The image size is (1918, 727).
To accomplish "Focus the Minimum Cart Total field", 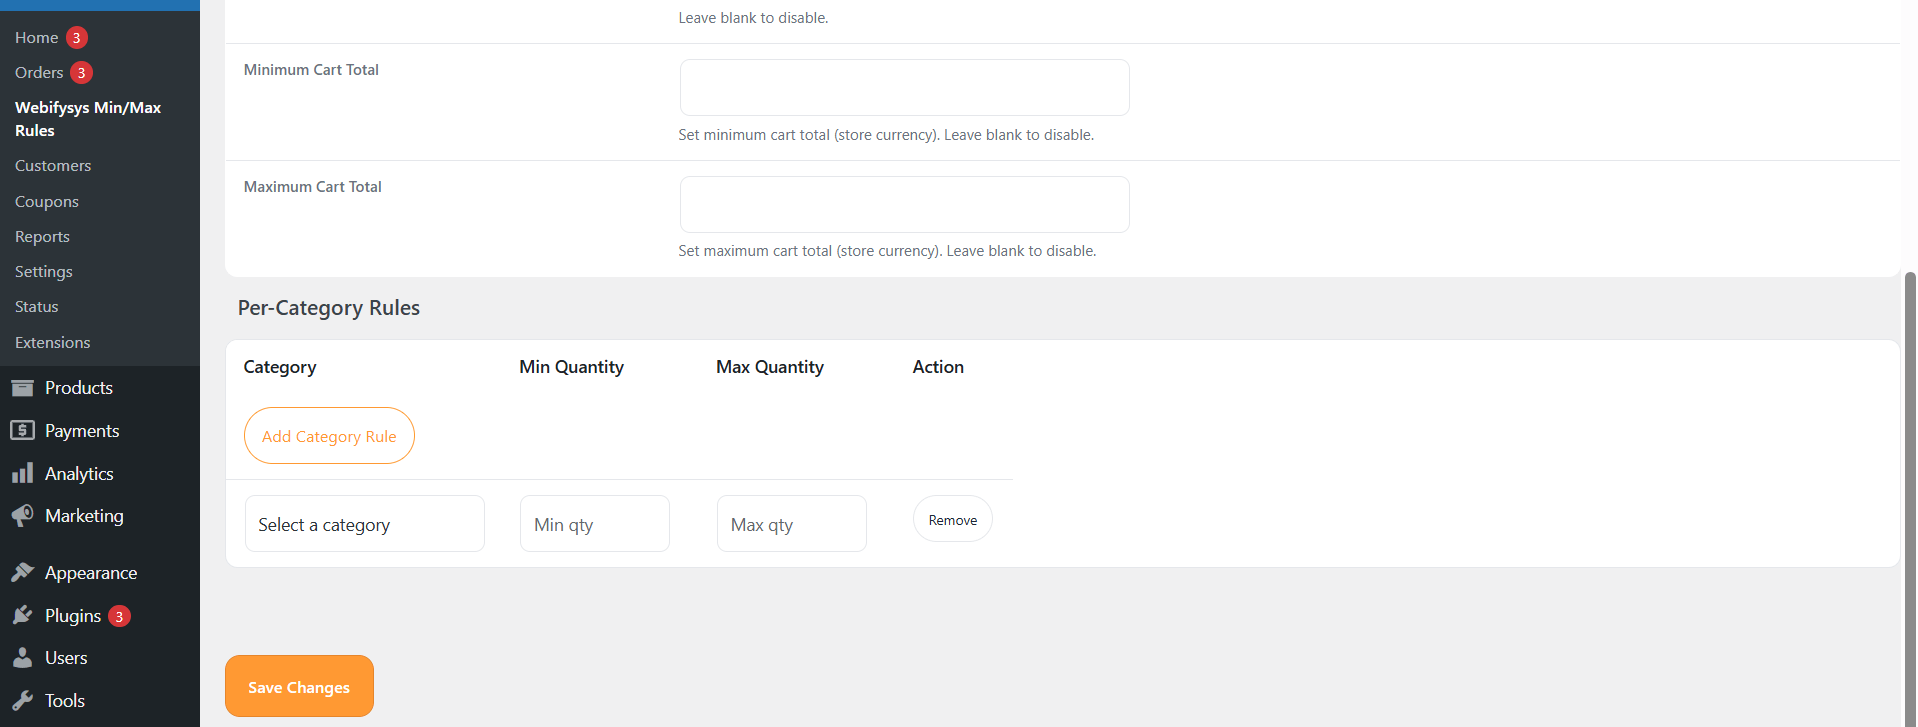I will 905,88.
